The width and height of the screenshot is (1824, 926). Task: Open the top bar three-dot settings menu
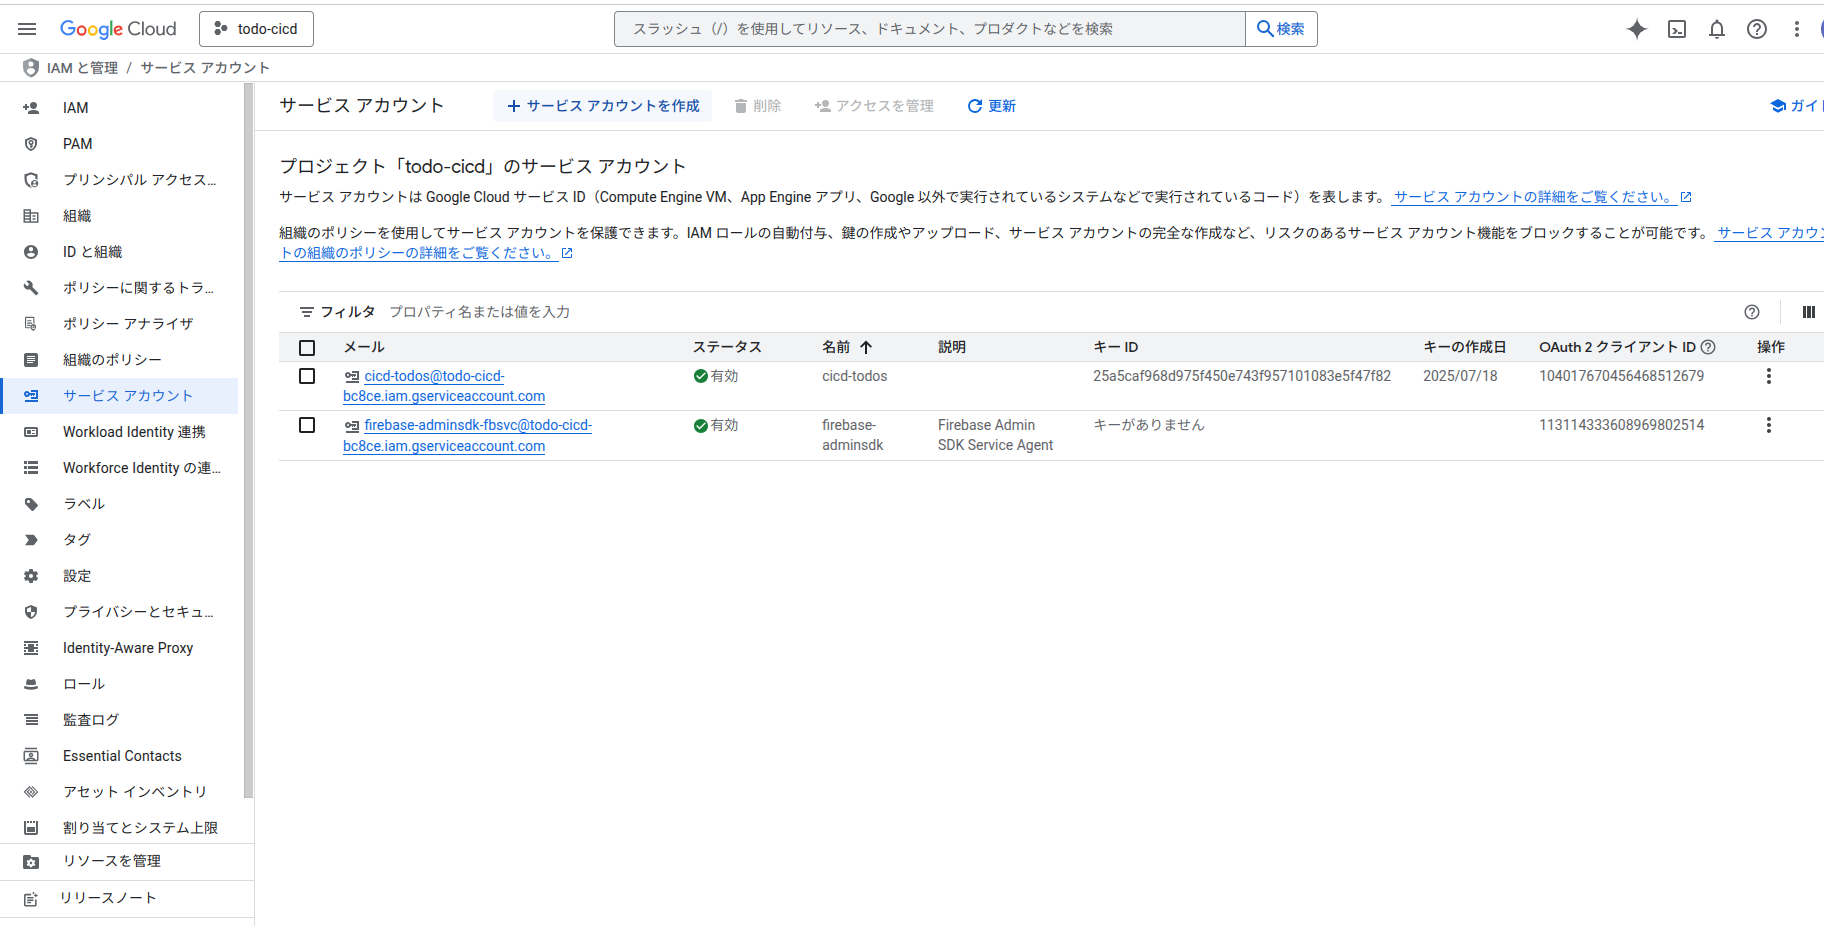tap(1797, 29)
